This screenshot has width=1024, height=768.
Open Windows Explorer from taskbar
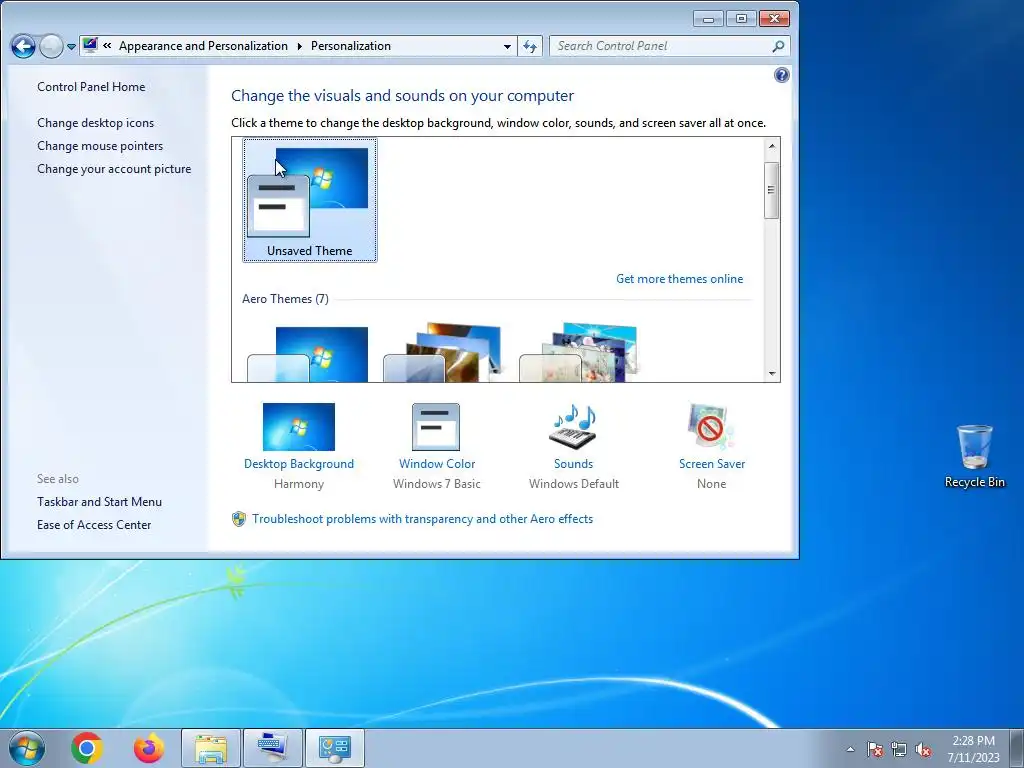(211, 748)
